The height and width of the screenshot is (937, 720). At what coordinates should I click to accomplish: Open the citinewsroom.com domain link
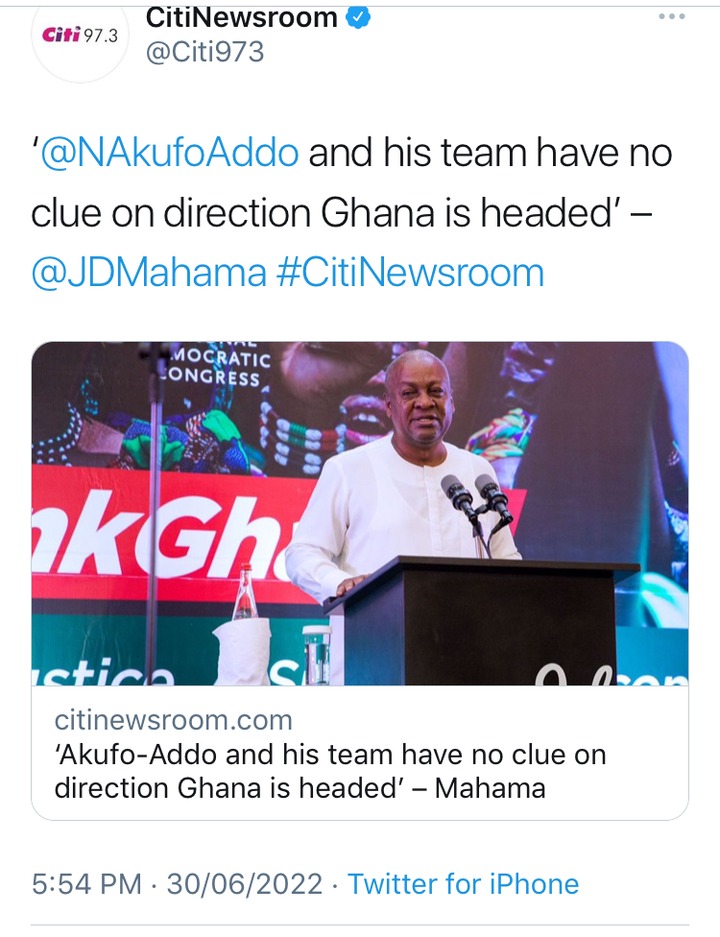173,720
